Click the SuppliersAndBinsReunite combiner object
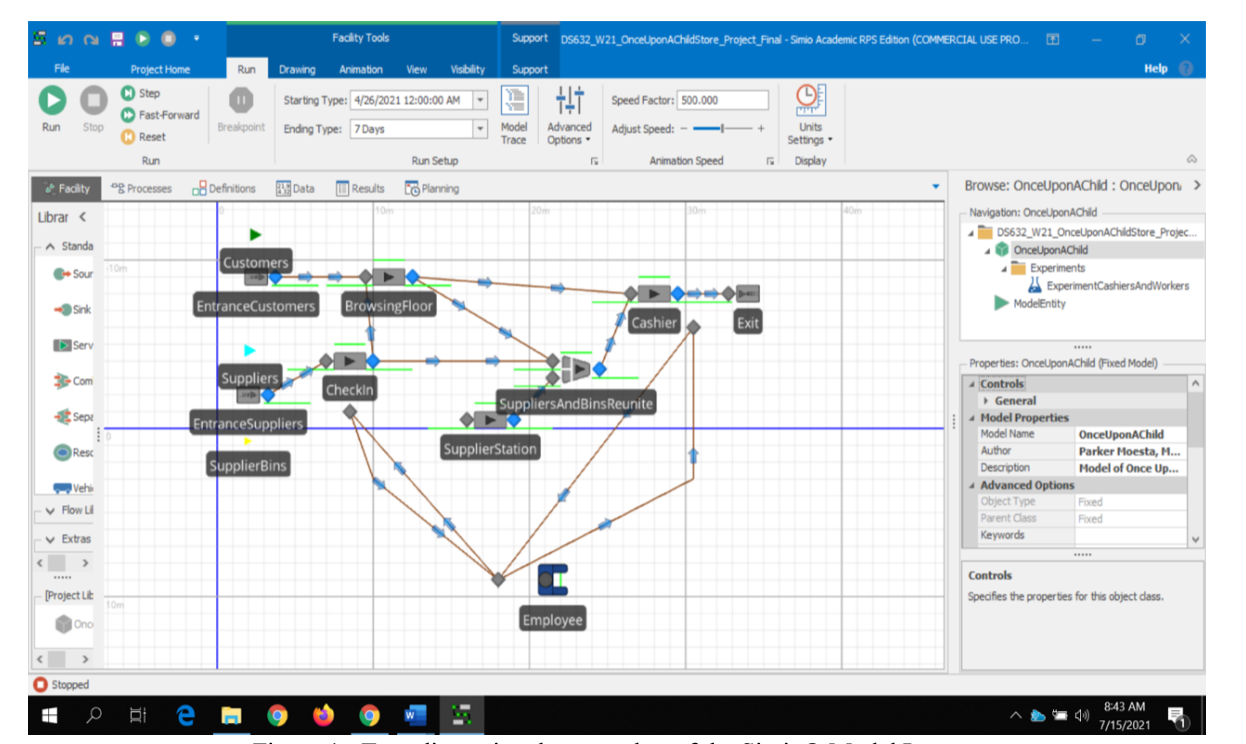The width and height of the screenshot is (1246, 744). click(575, 369)
